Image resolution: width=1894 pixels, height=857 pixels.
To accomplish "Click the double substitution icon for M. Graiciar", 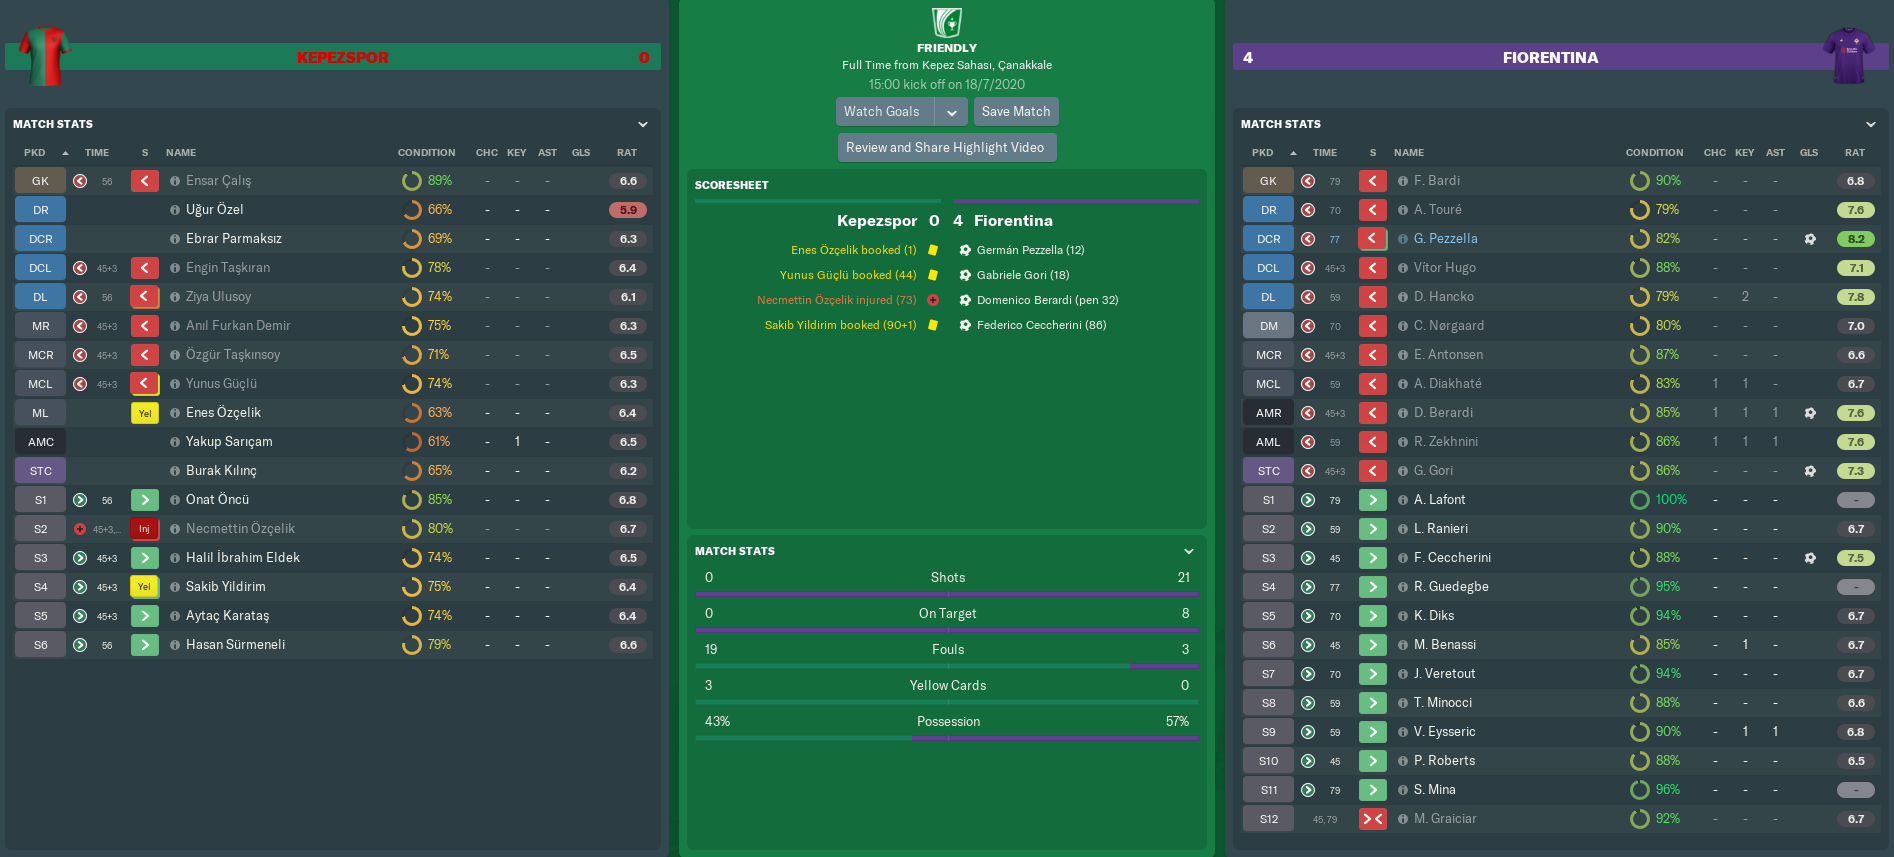I will point(1372,819).
